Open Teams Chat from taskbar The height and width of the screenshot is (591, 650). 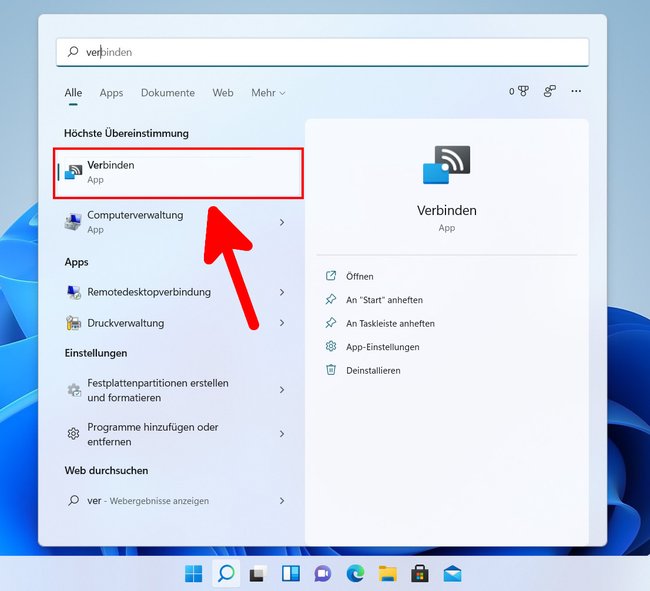pos(323,574)
